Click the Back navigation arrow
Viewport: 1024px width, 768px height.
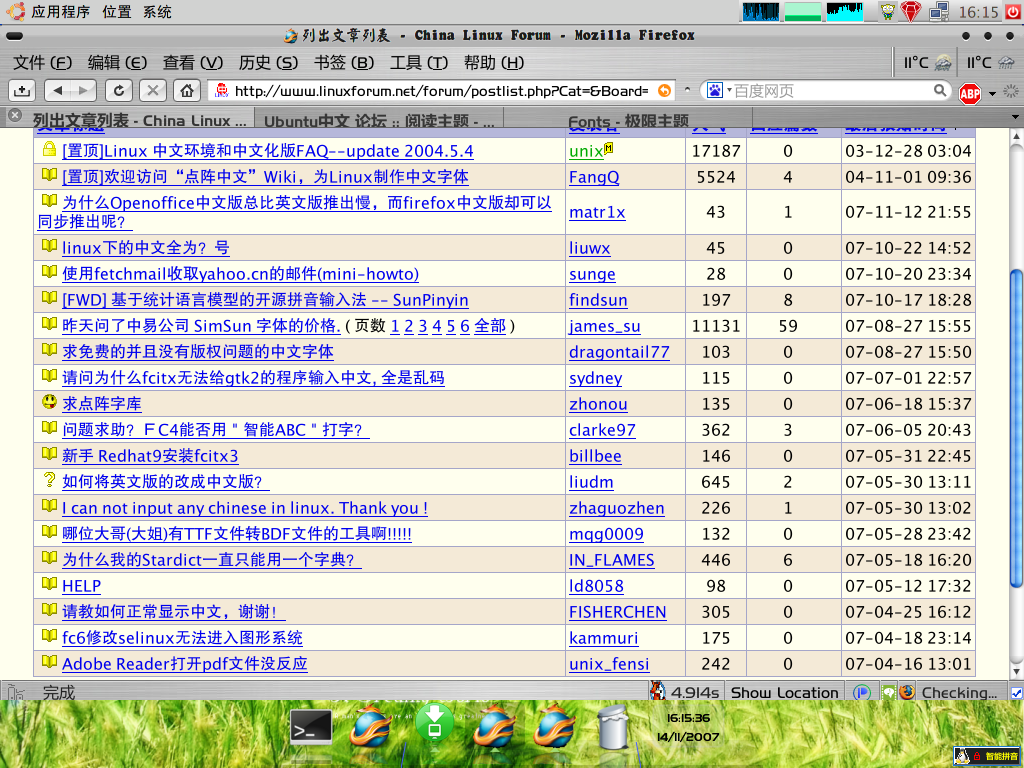click(x=58, y=90)
